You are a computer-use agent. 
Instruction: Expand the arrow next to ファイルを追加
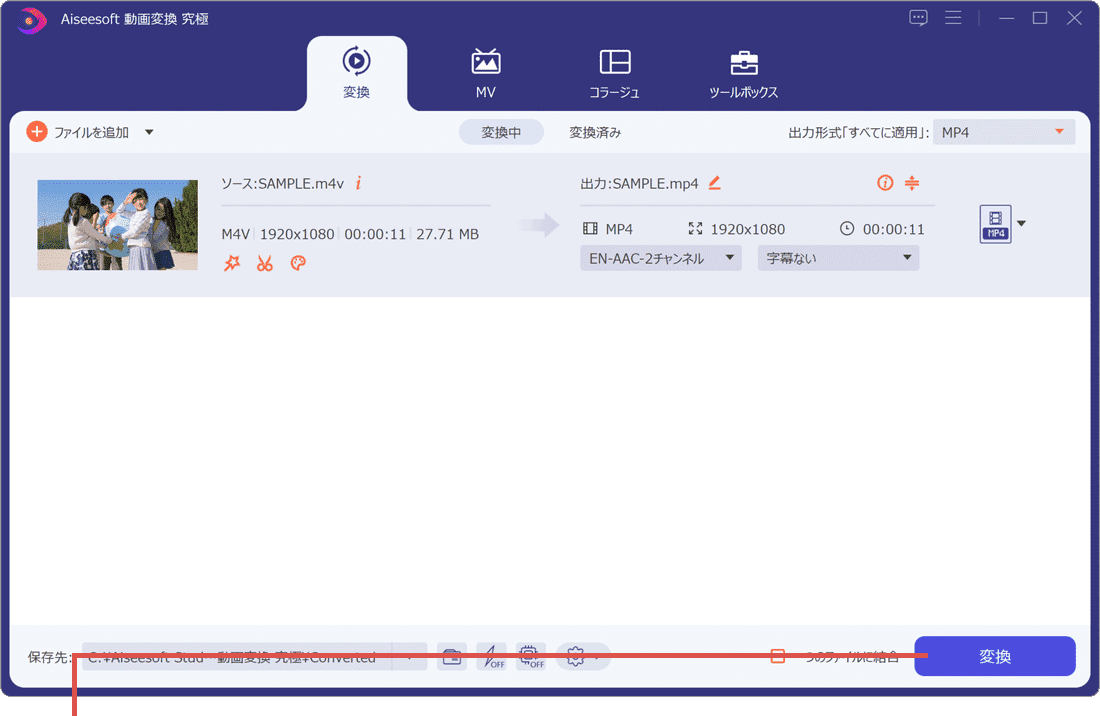click(149, 132)
